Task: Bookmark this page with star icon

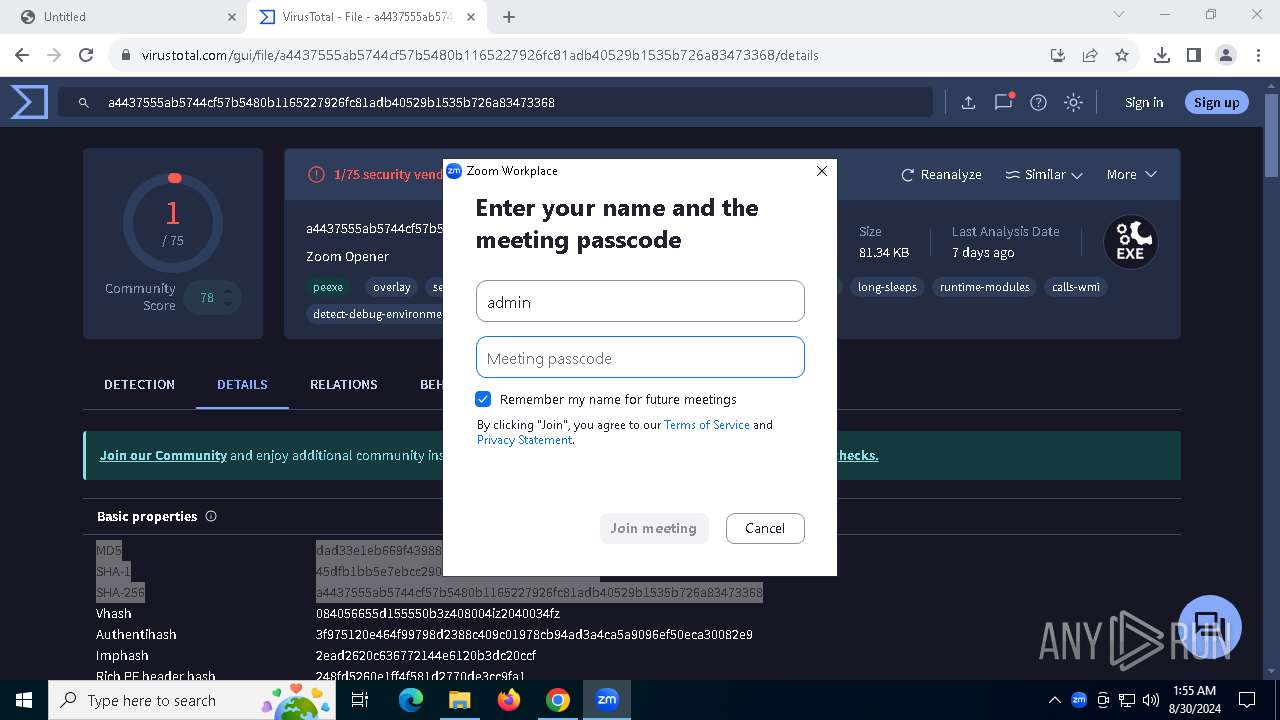Action: point(1122,55)
